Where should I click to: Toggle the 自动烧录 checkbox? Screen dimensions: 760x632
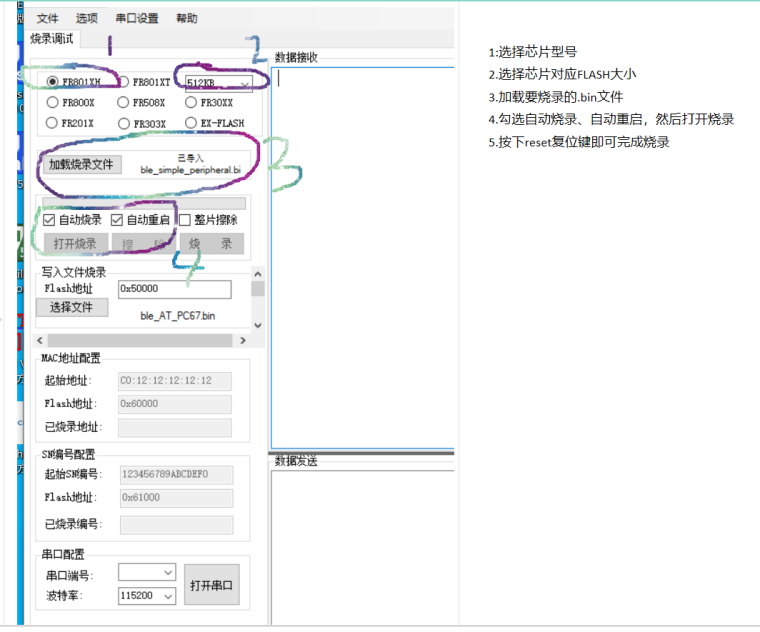point(49,220)
